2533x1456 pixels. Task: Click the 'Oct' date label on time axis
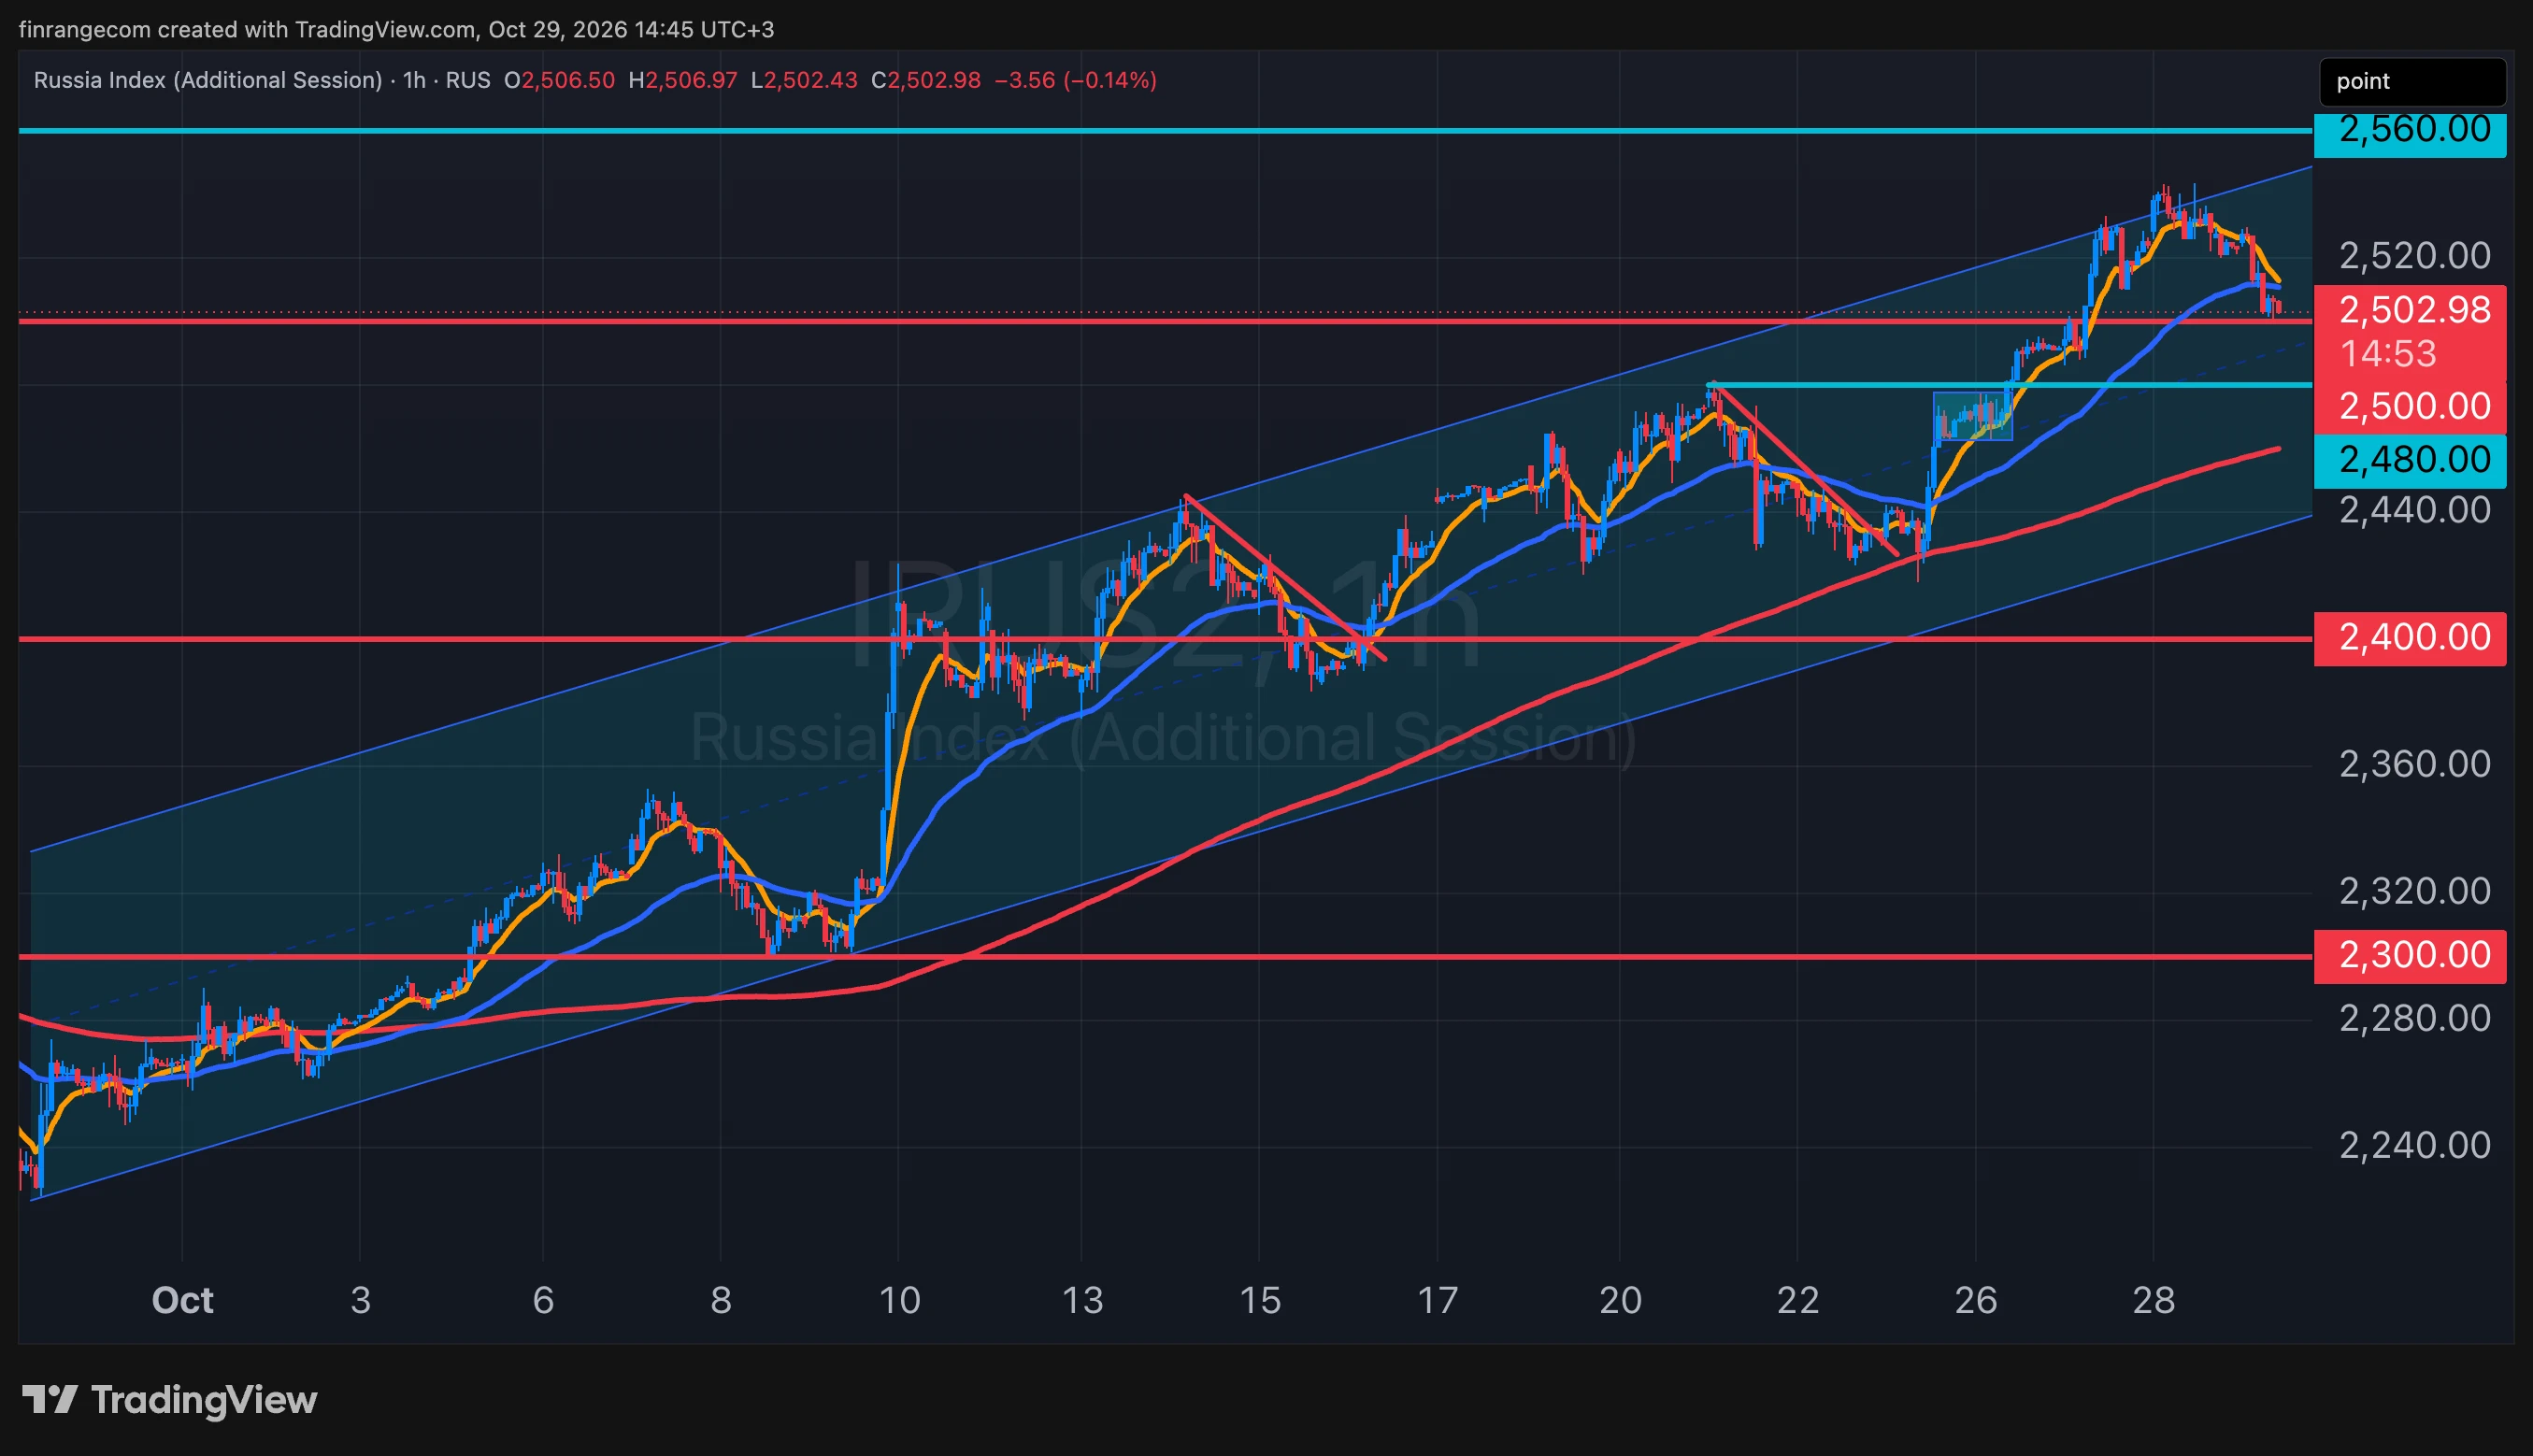[x=182, y=1300]
